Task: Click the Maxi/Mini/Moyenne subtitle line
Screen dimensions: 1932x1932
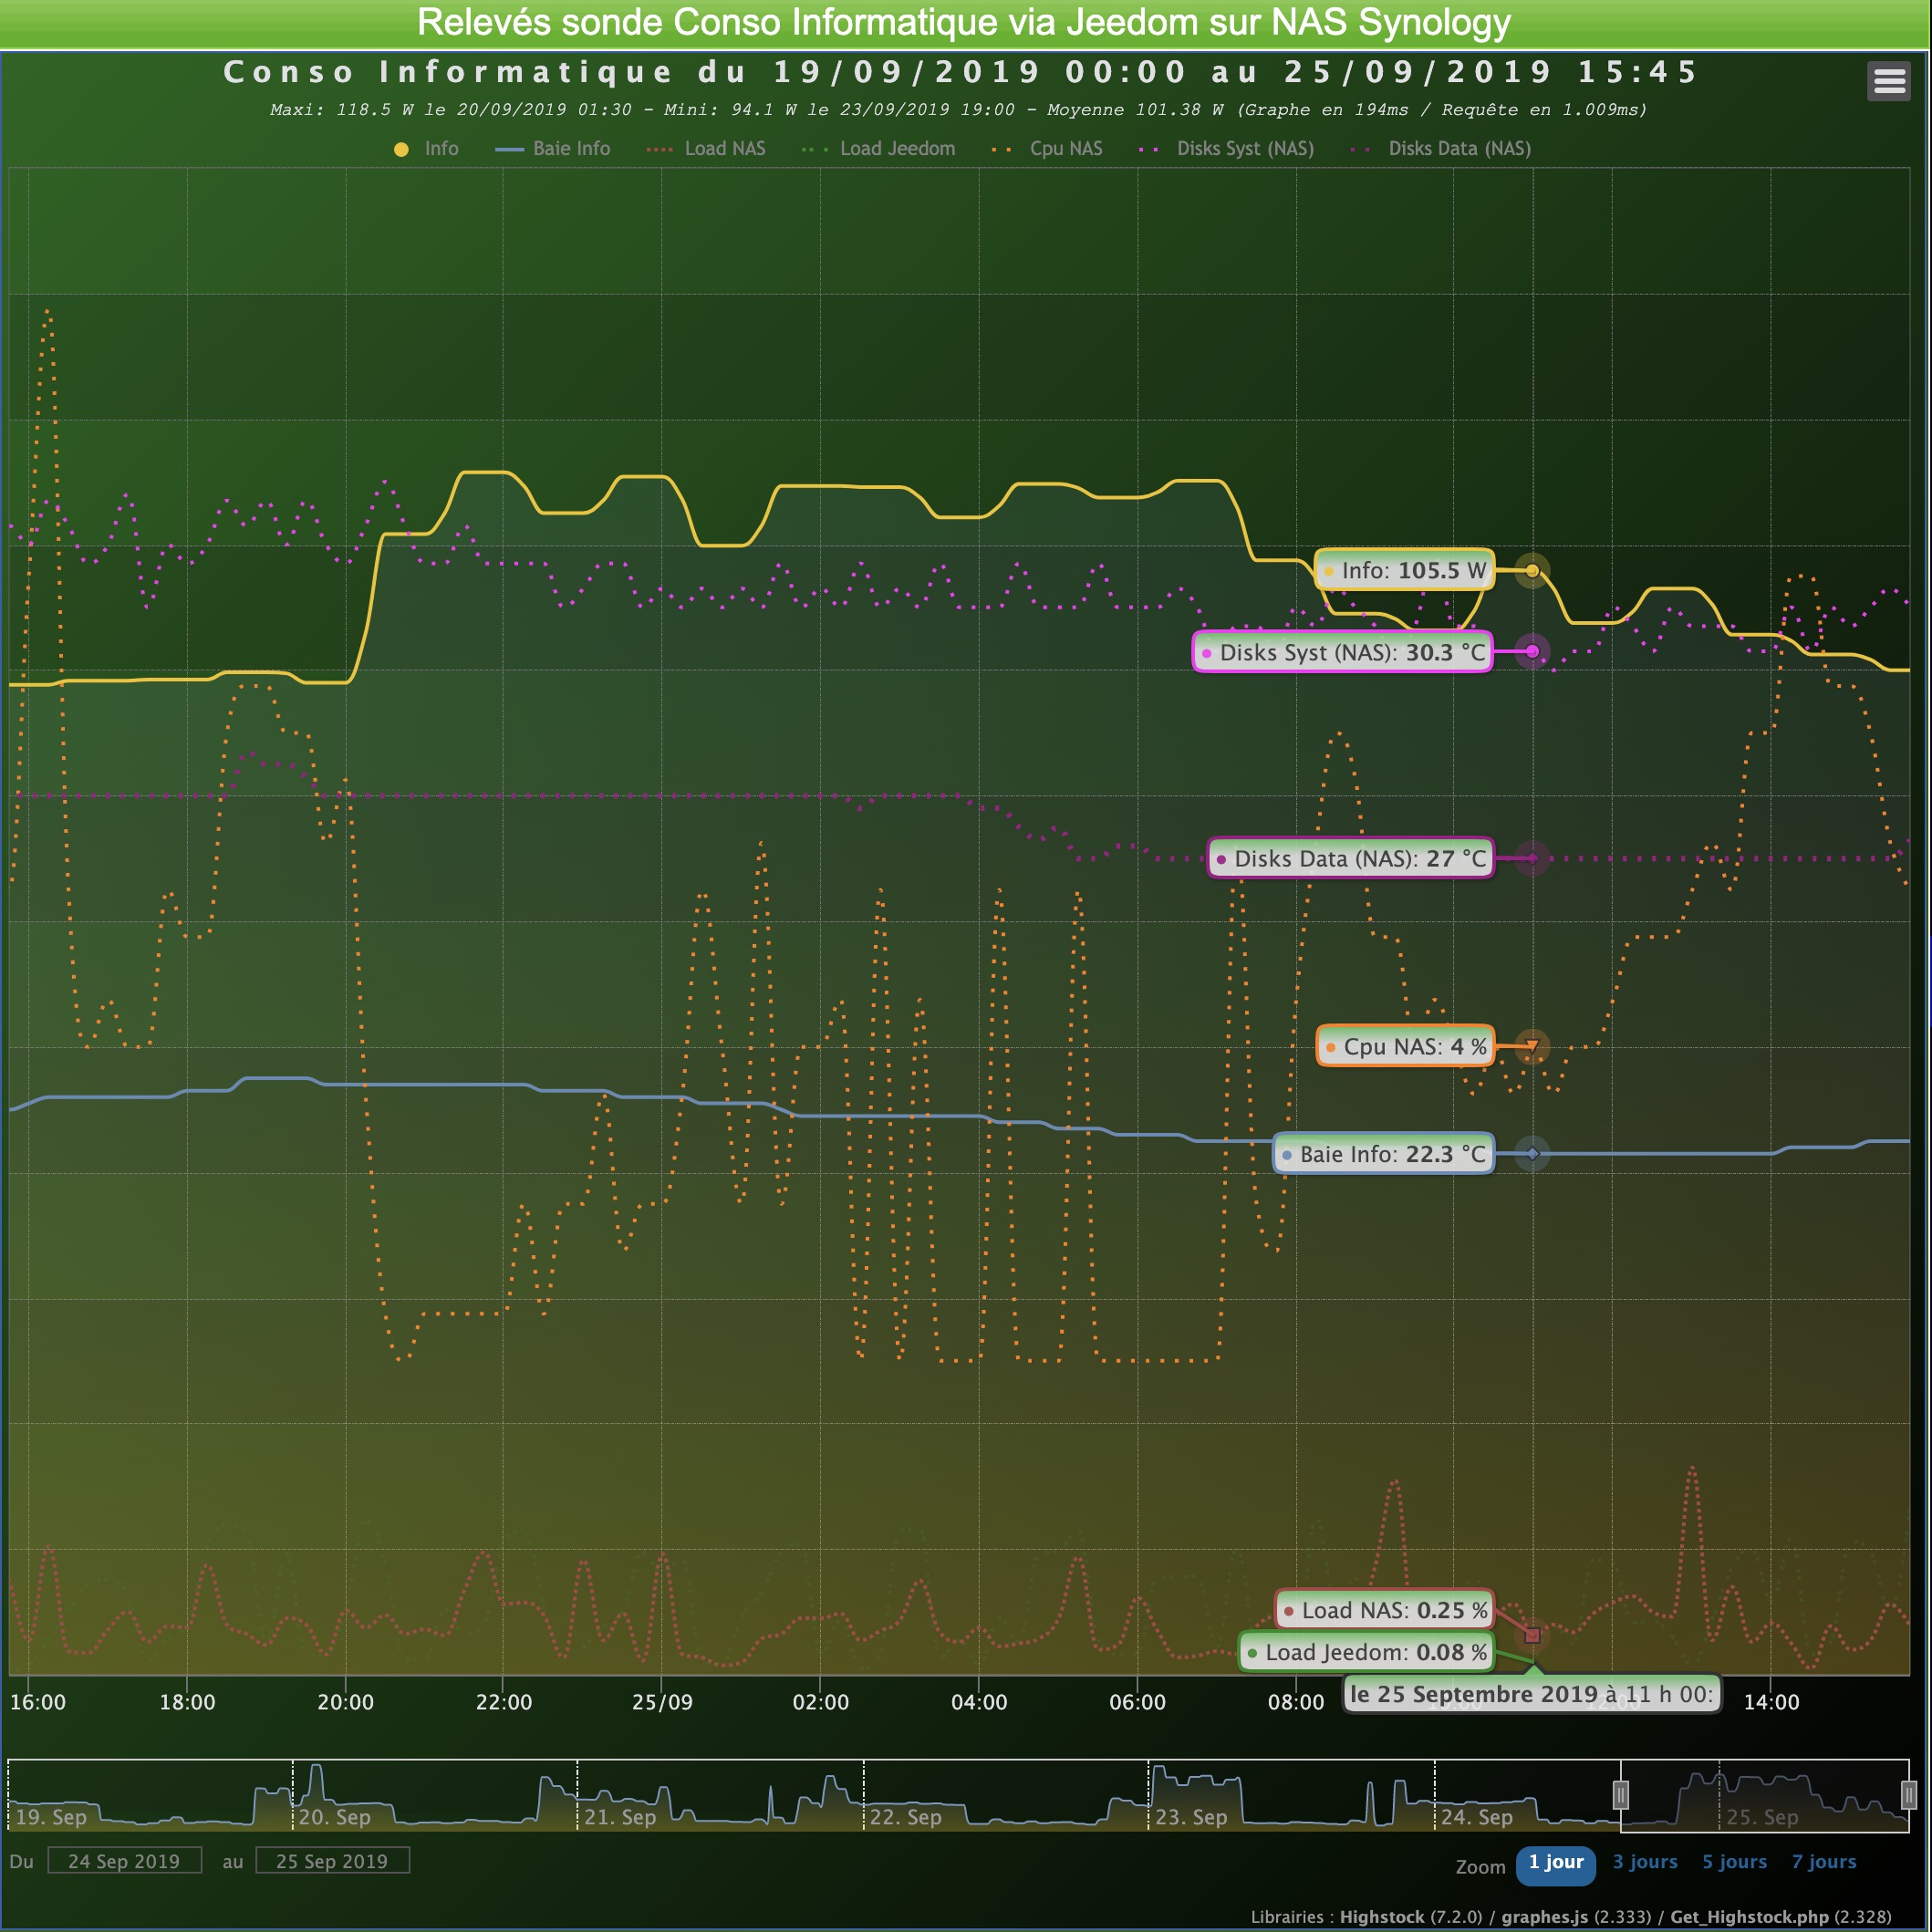Action: (958, 110)
